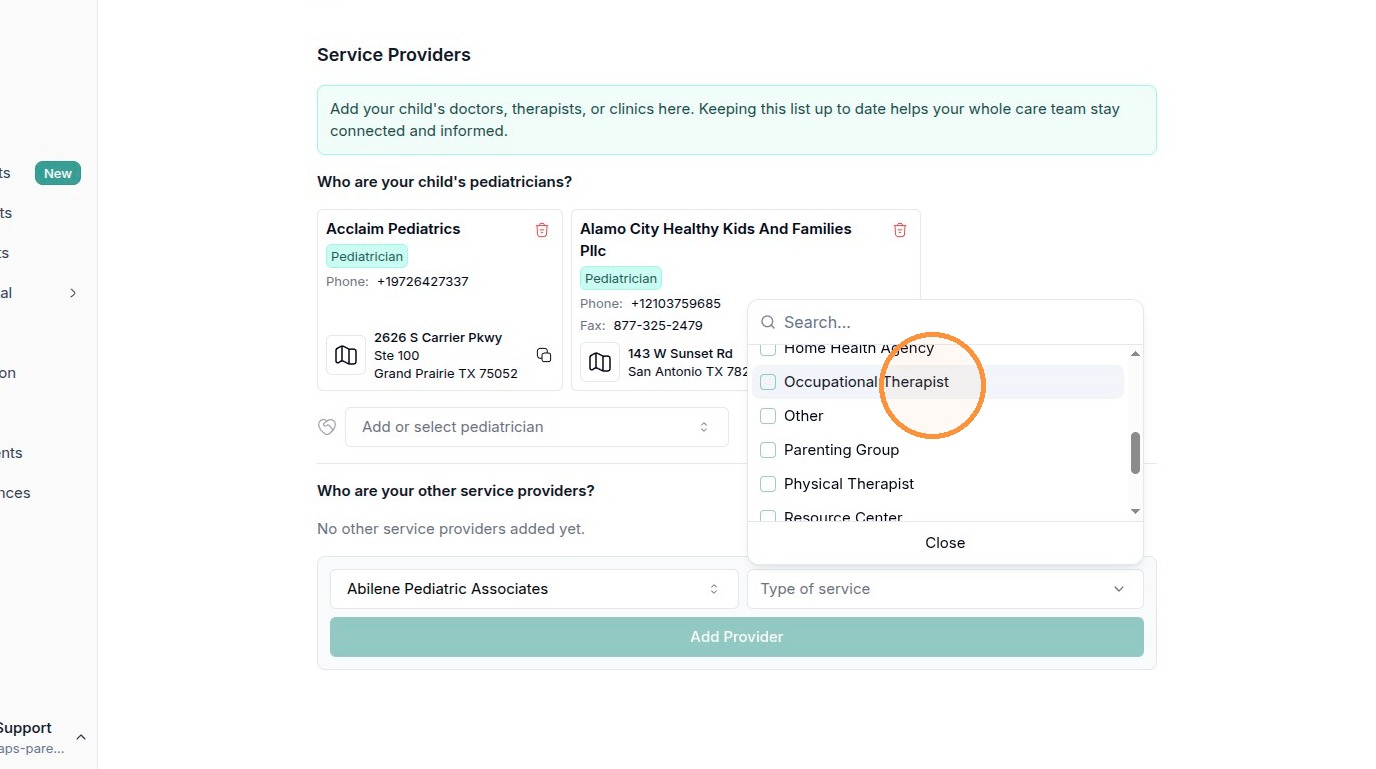Viewport: 1376px width, 769px height.
Task: Click the heart icon beside pediatrician selector
Action: [327, 427]
